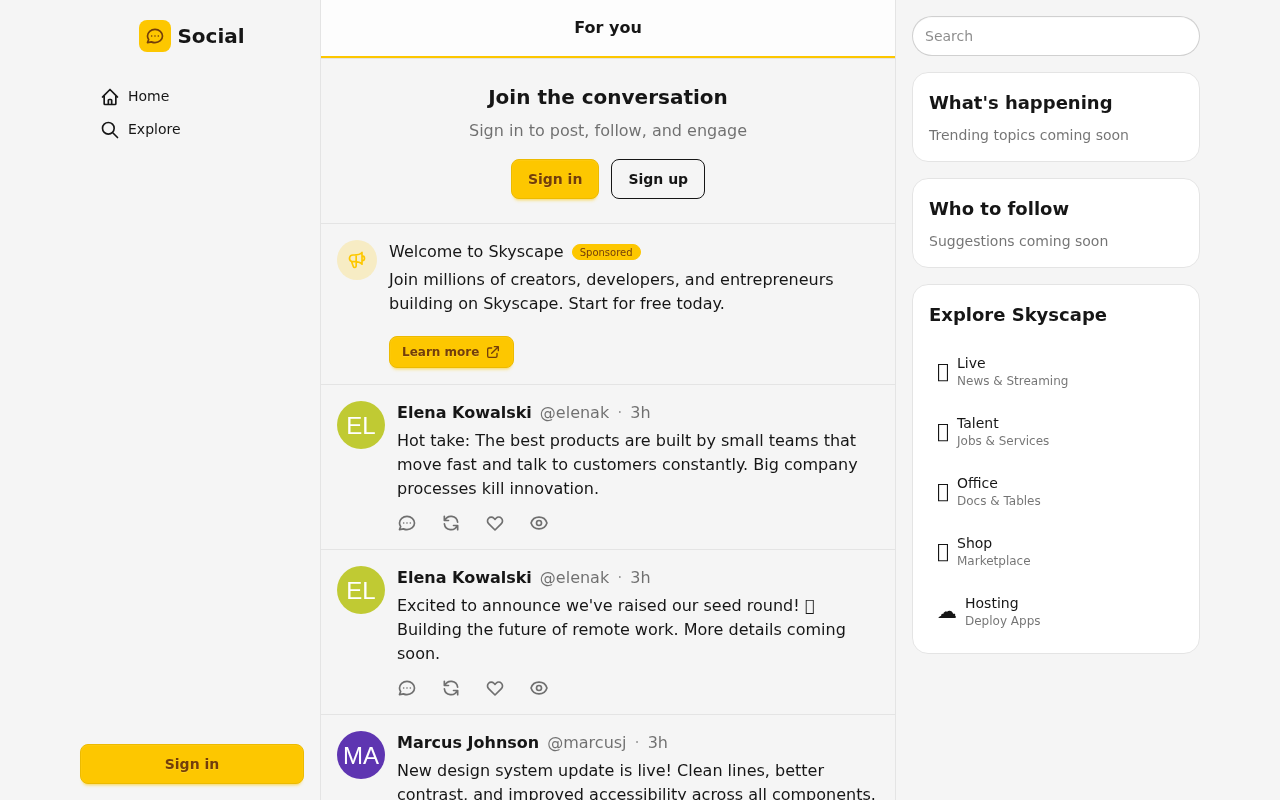Repost Elena's seed round announcement

pyautogui.click(x=451, y=688)
